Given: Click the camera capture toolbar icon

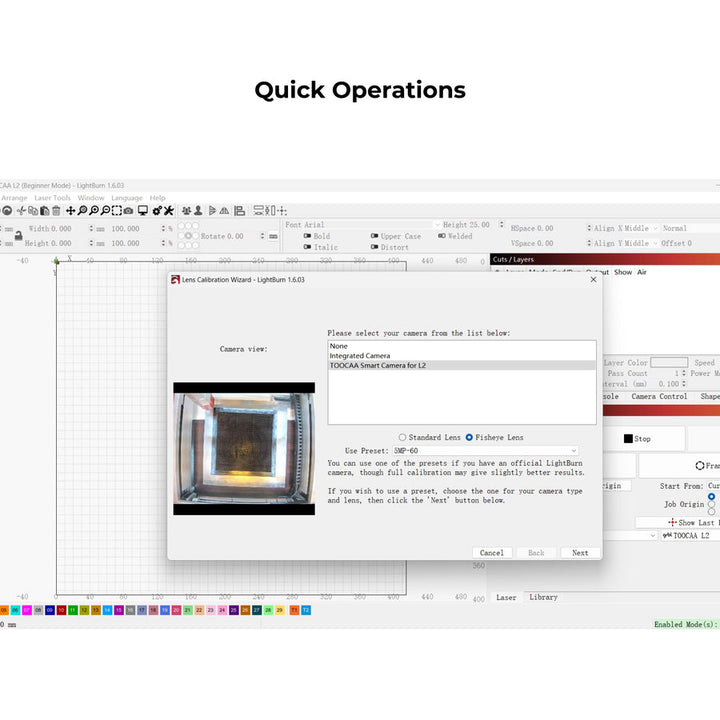Looking at the screenshot, I should 130,211.
